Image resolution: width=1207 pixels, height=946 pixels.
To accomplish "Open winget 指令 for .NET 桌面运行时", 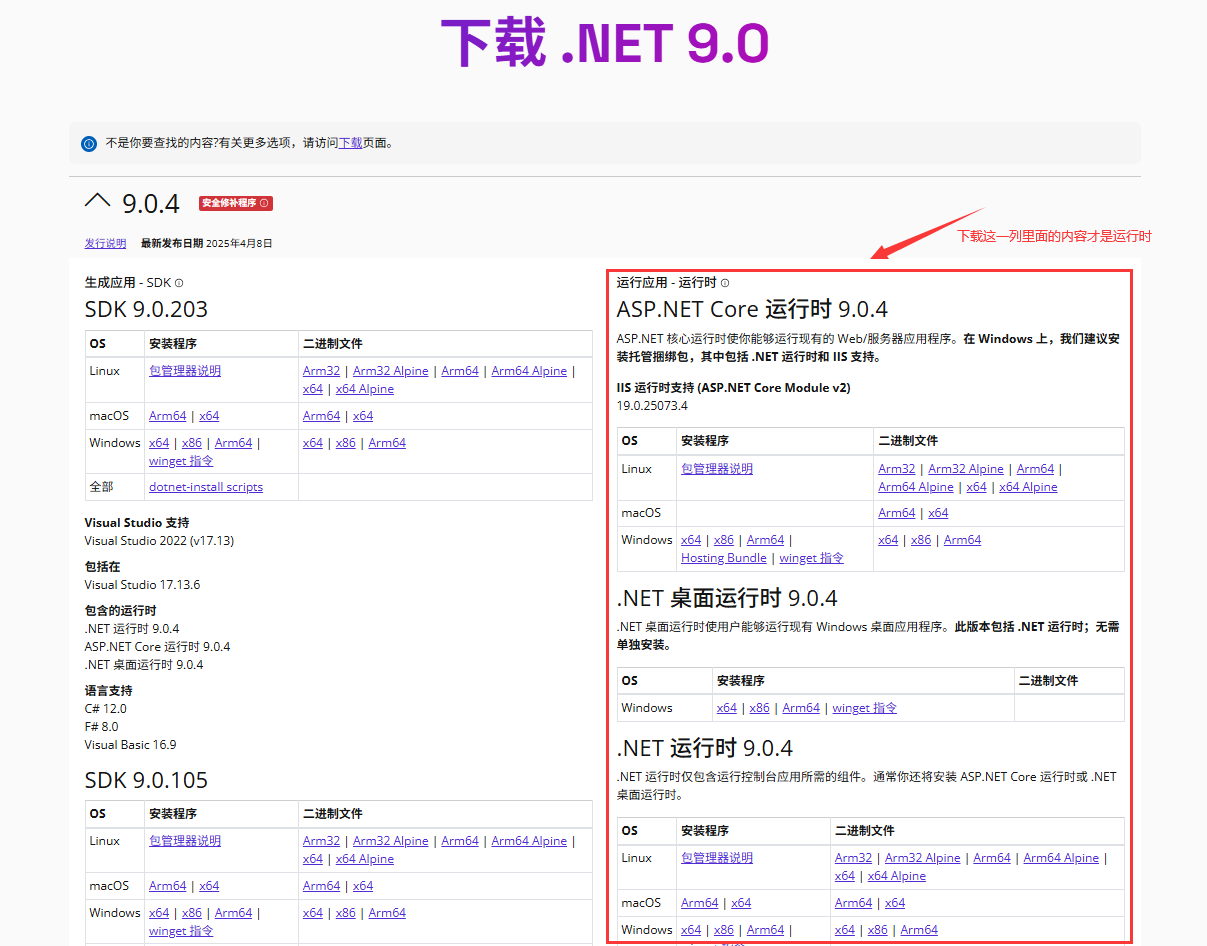I will (x=864, y=707).
